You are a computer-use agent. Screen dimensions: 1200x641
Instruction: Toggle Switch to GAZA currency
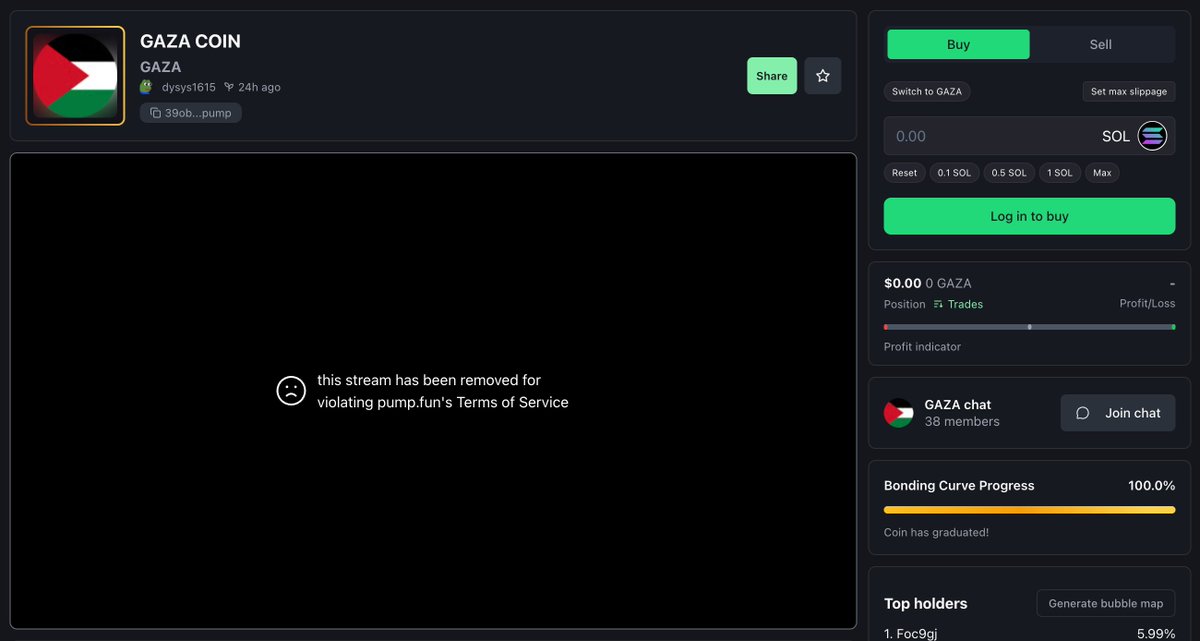927,91
